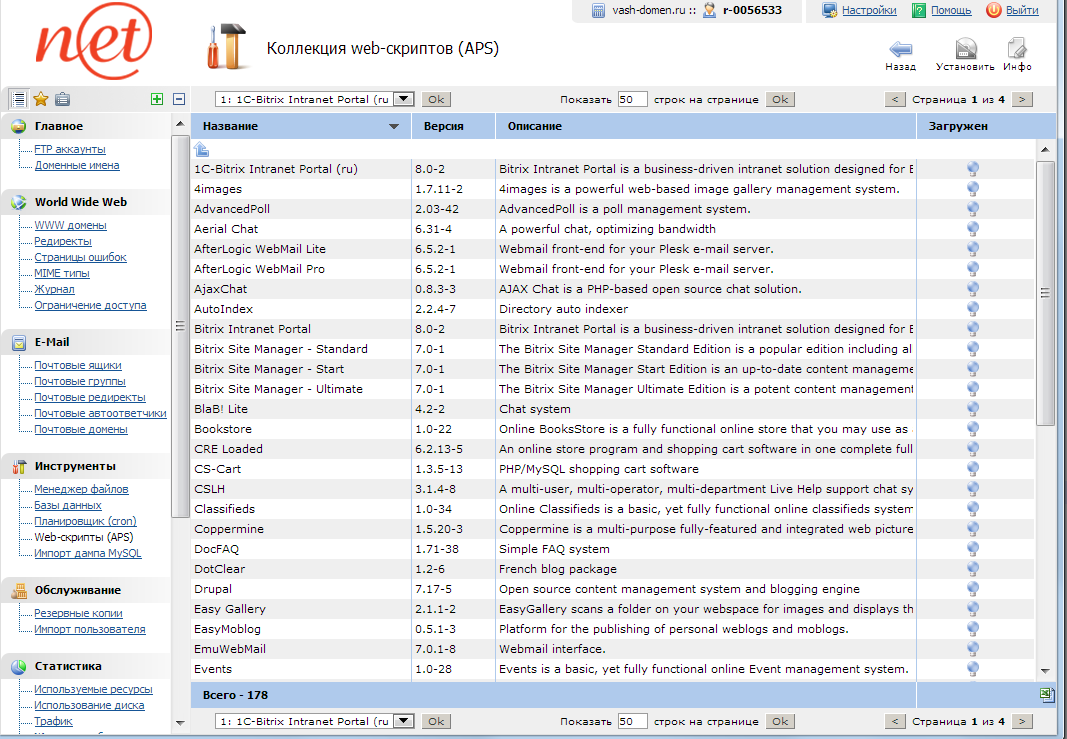Toggle lightbulb for CS-Cart row
The image size is (1067, 739).
(x=972, y=469)
